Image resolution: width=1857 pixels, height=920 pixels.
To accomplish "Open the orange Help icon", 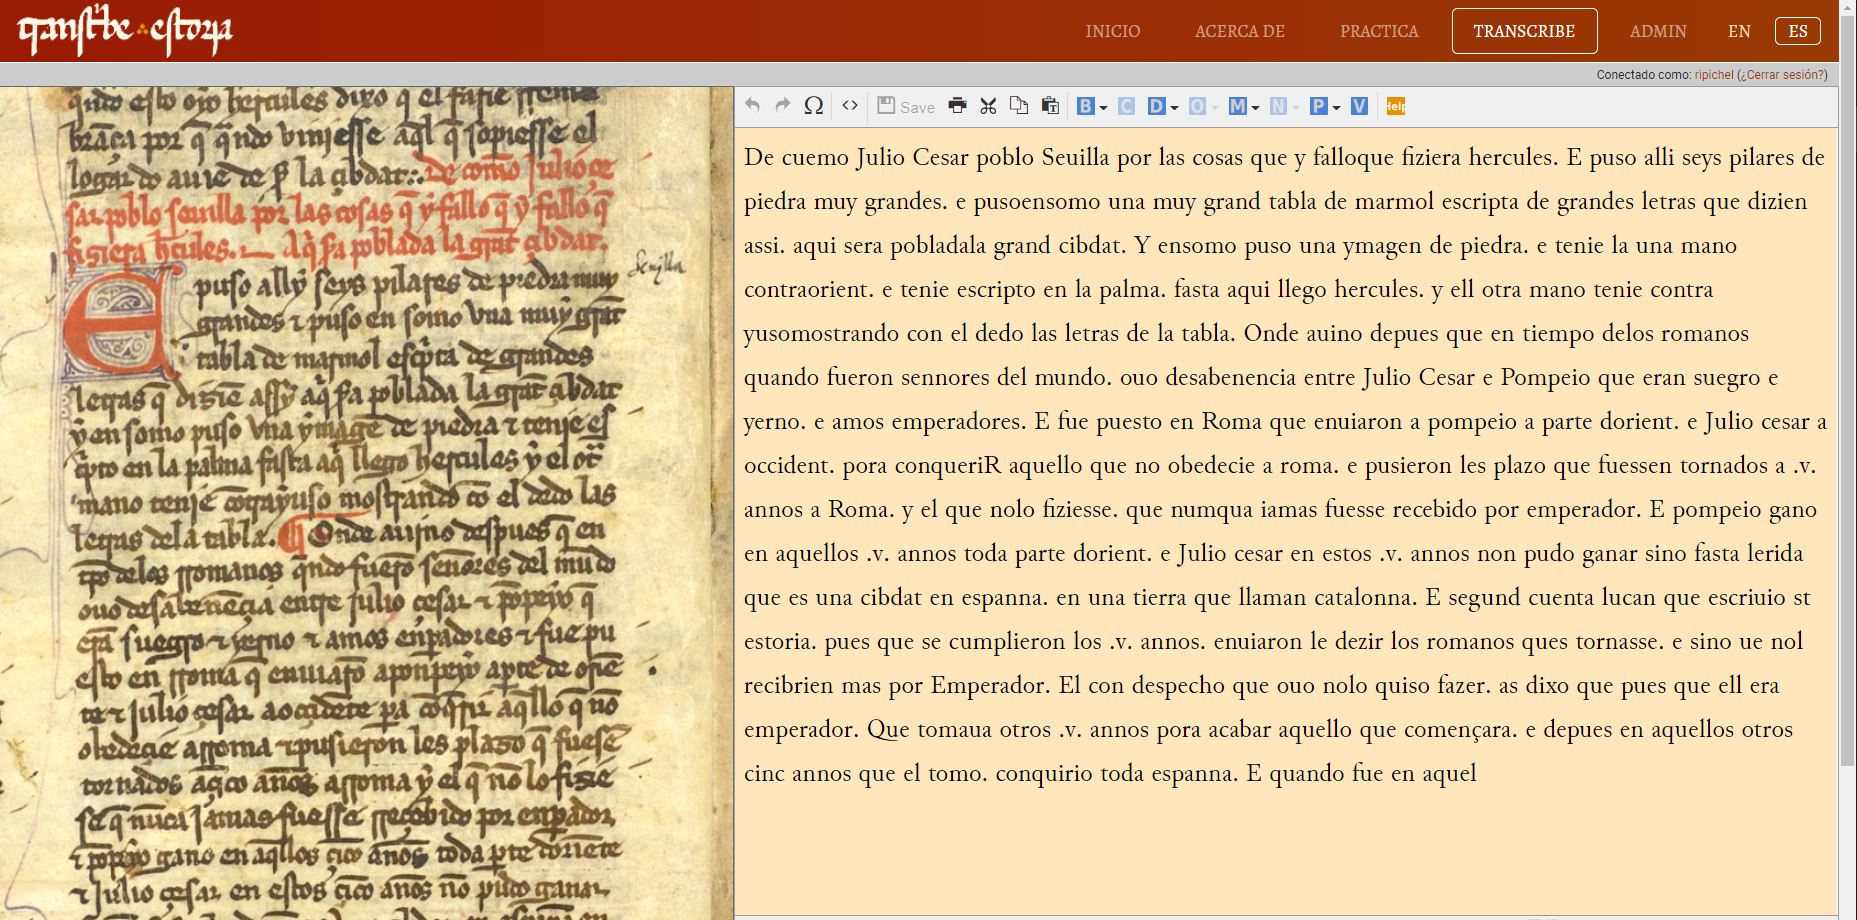I will [1396, 106].
